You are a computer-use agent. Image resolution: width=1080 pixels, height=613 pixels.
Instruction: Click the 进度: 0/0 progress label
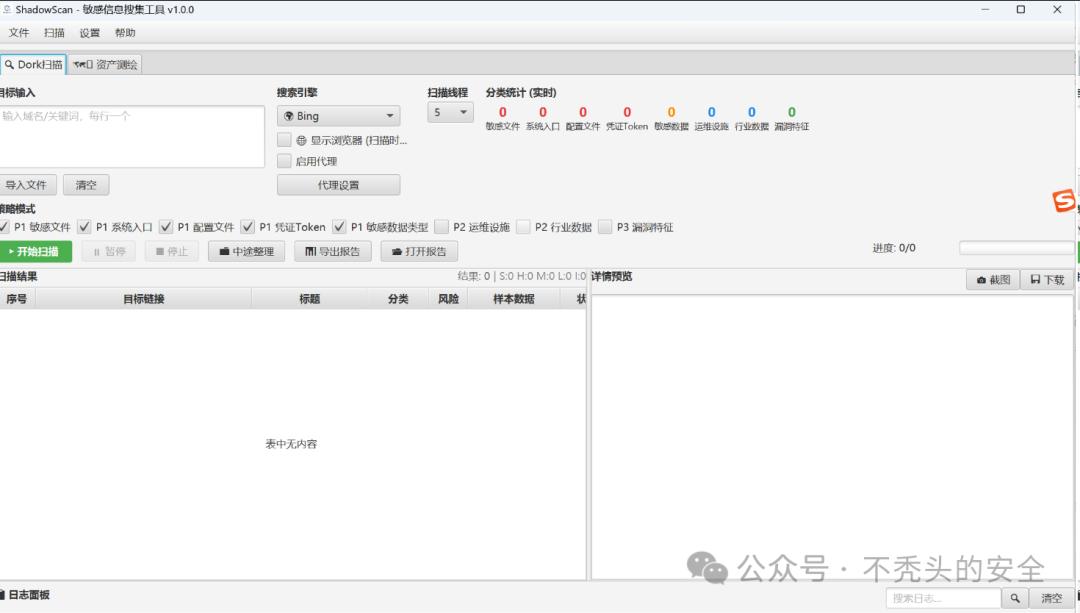[894, 248]
